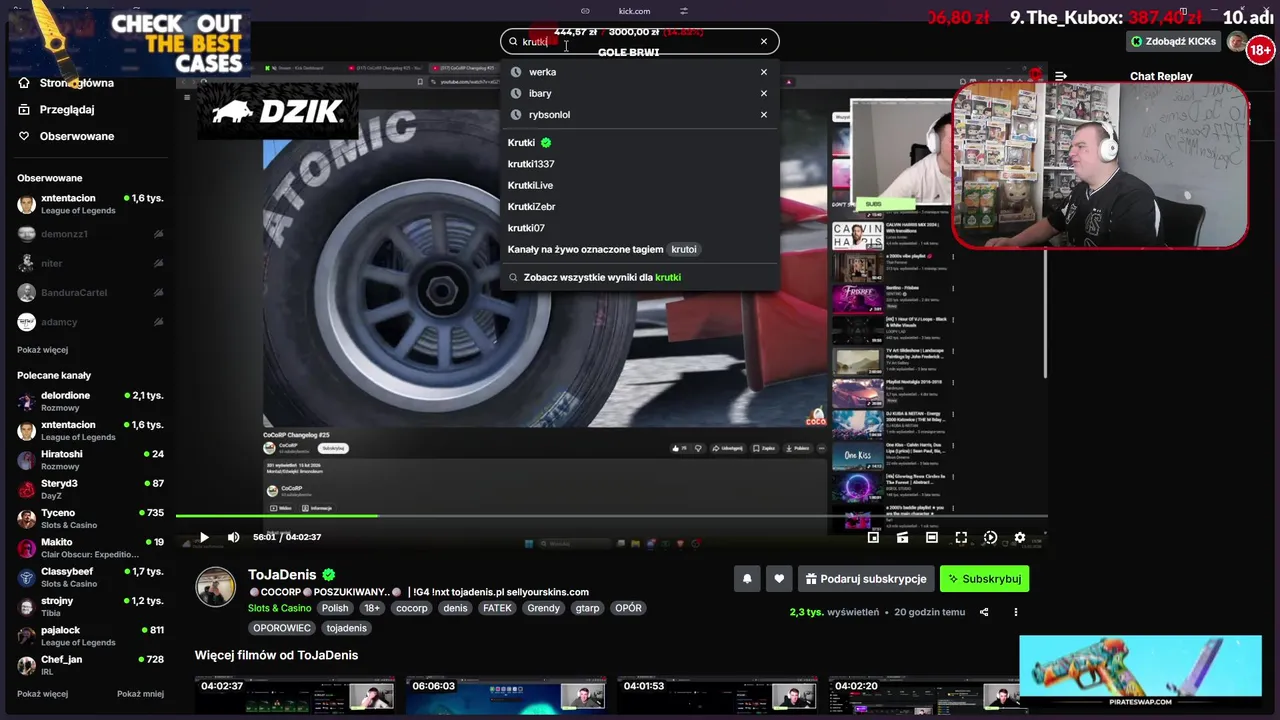Expand recommended list with lower Pokaż więcej
Viewport: 1280px width, 720px height.
coord(42,694)
